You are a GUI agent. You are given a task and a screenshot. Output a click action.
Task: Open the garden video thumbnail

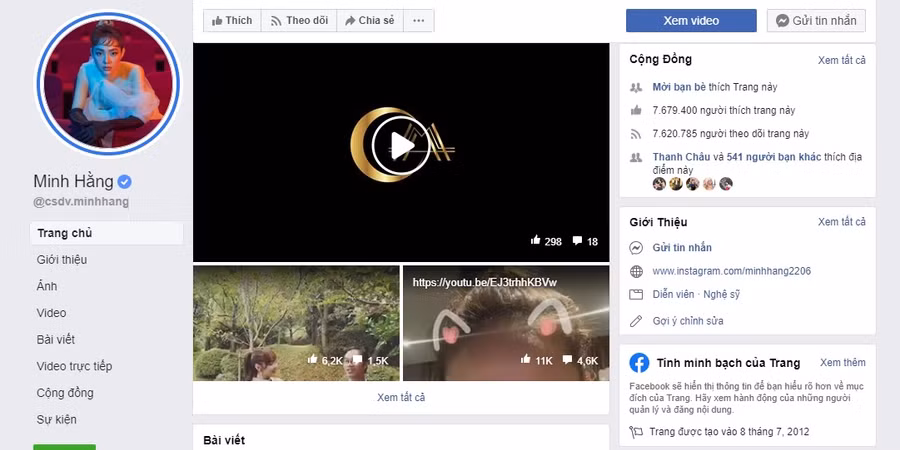pyautogui.click(x=296, y=322)
